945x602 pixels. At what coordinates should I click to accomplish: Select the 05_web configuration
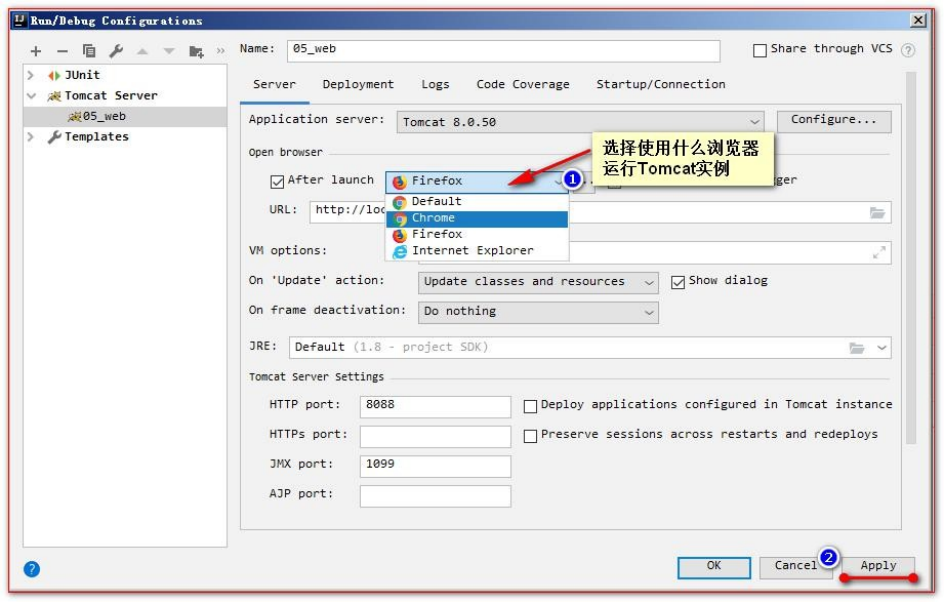(125, 116)
